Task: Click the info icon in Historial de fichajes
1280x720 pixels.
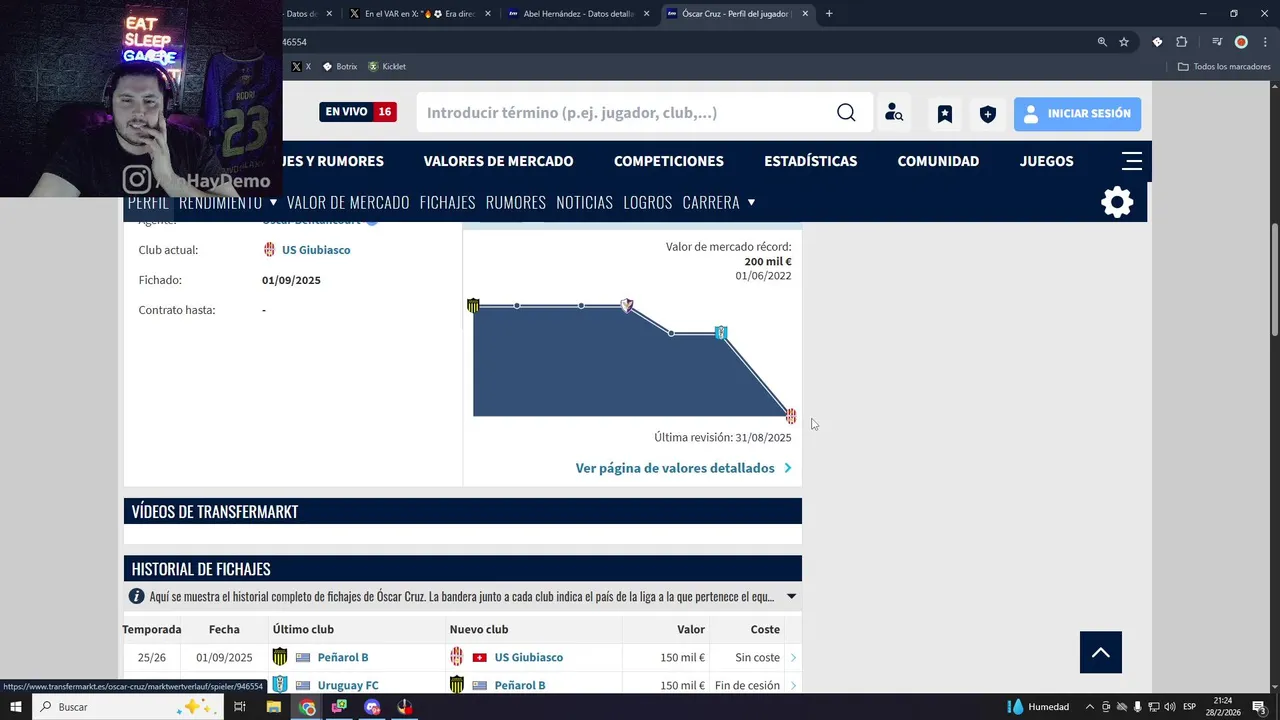Action: click(137, 596)
